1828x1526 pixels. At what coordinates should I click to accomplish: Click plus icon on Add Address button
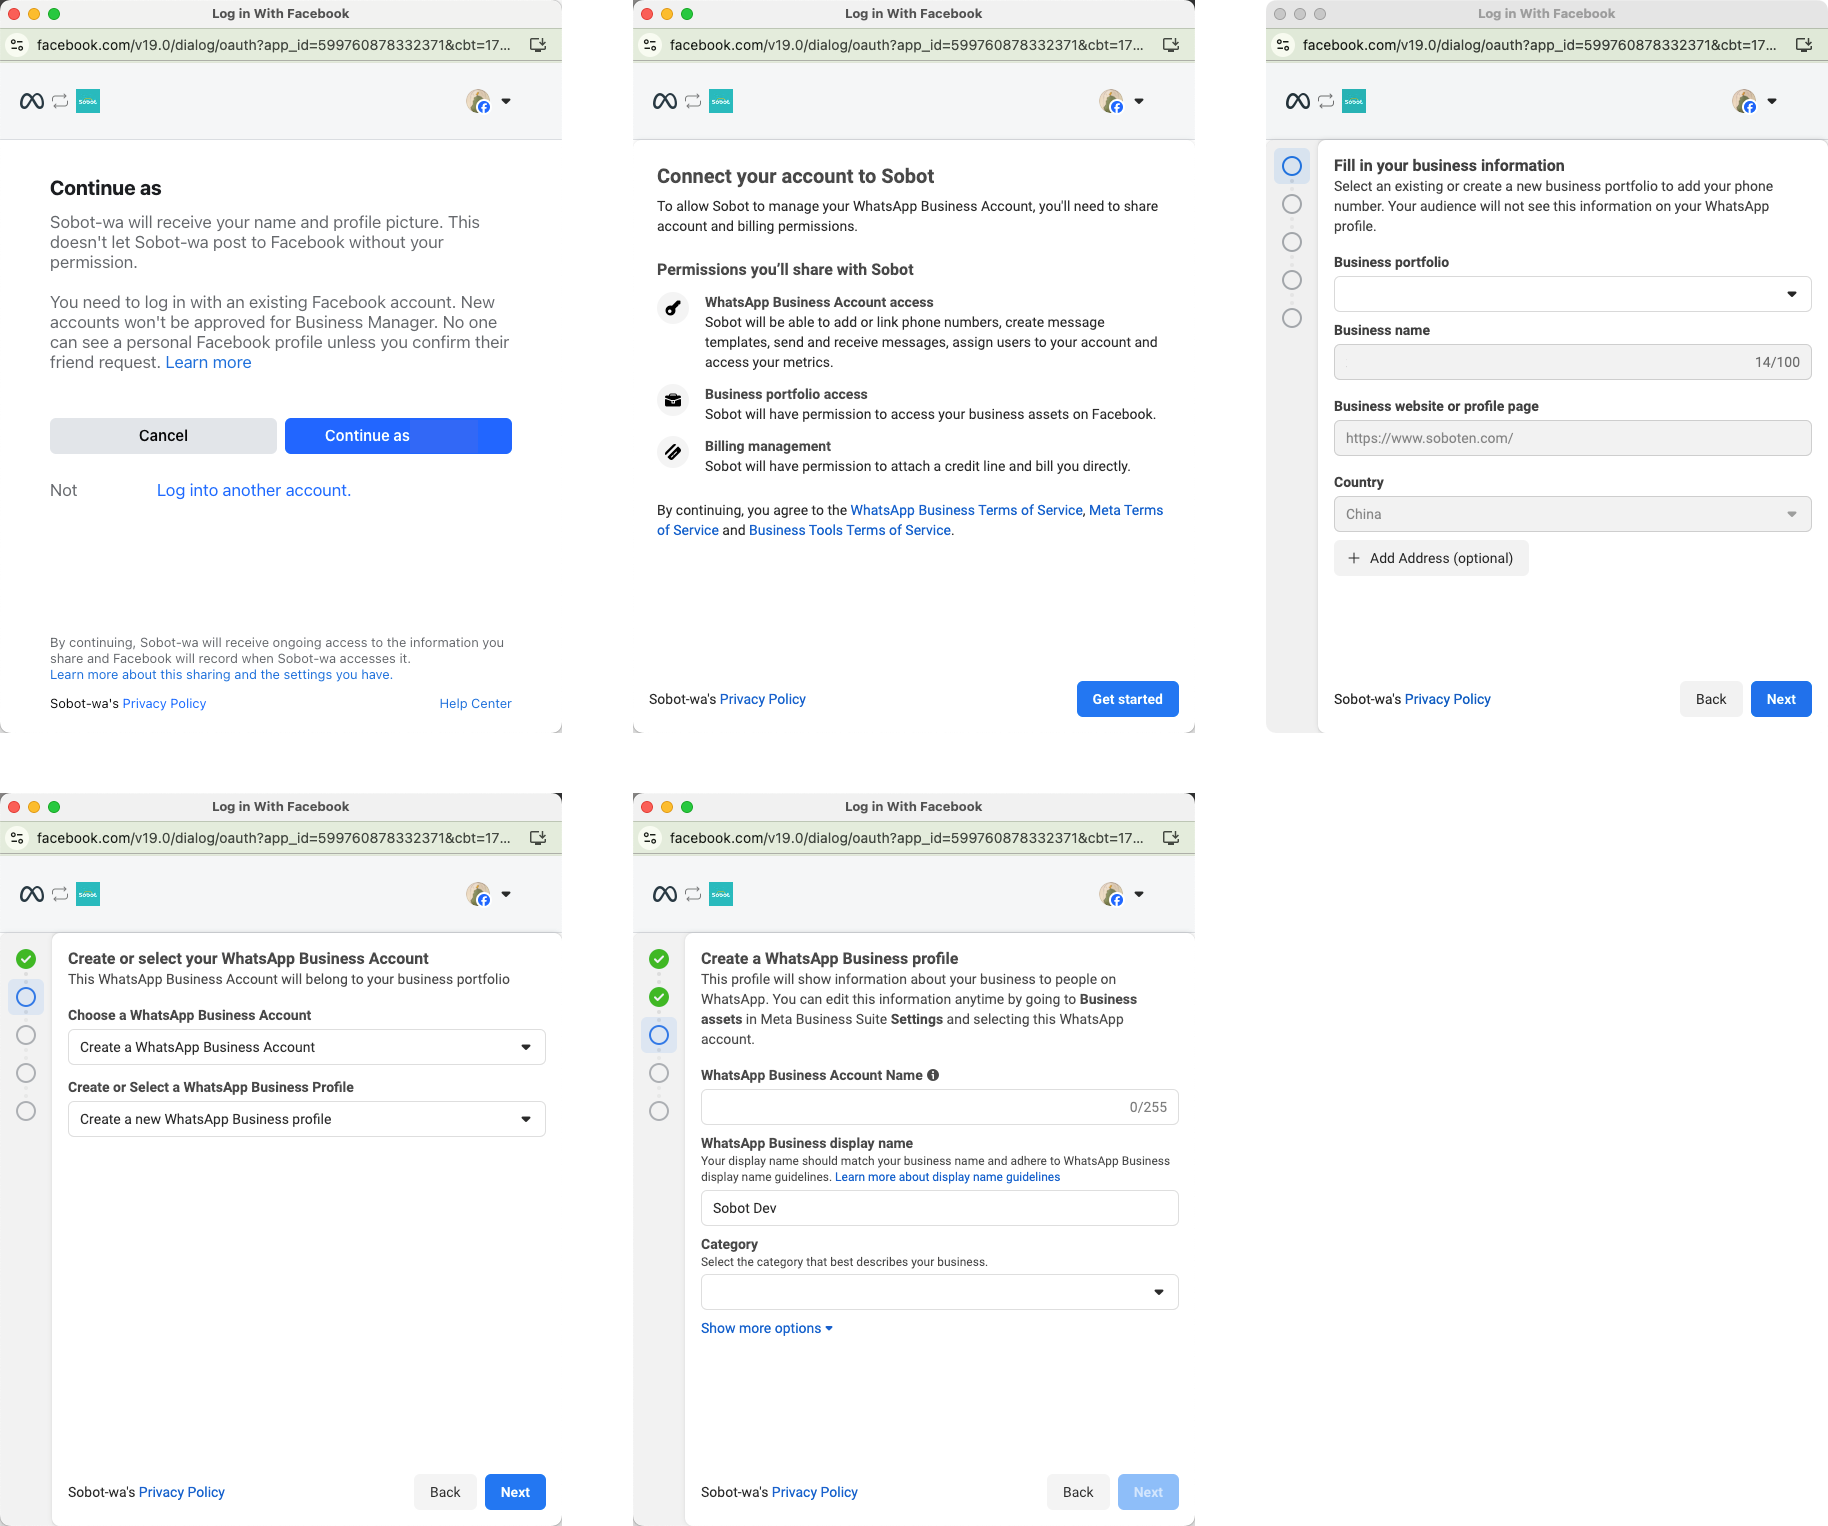point(1354,558)
